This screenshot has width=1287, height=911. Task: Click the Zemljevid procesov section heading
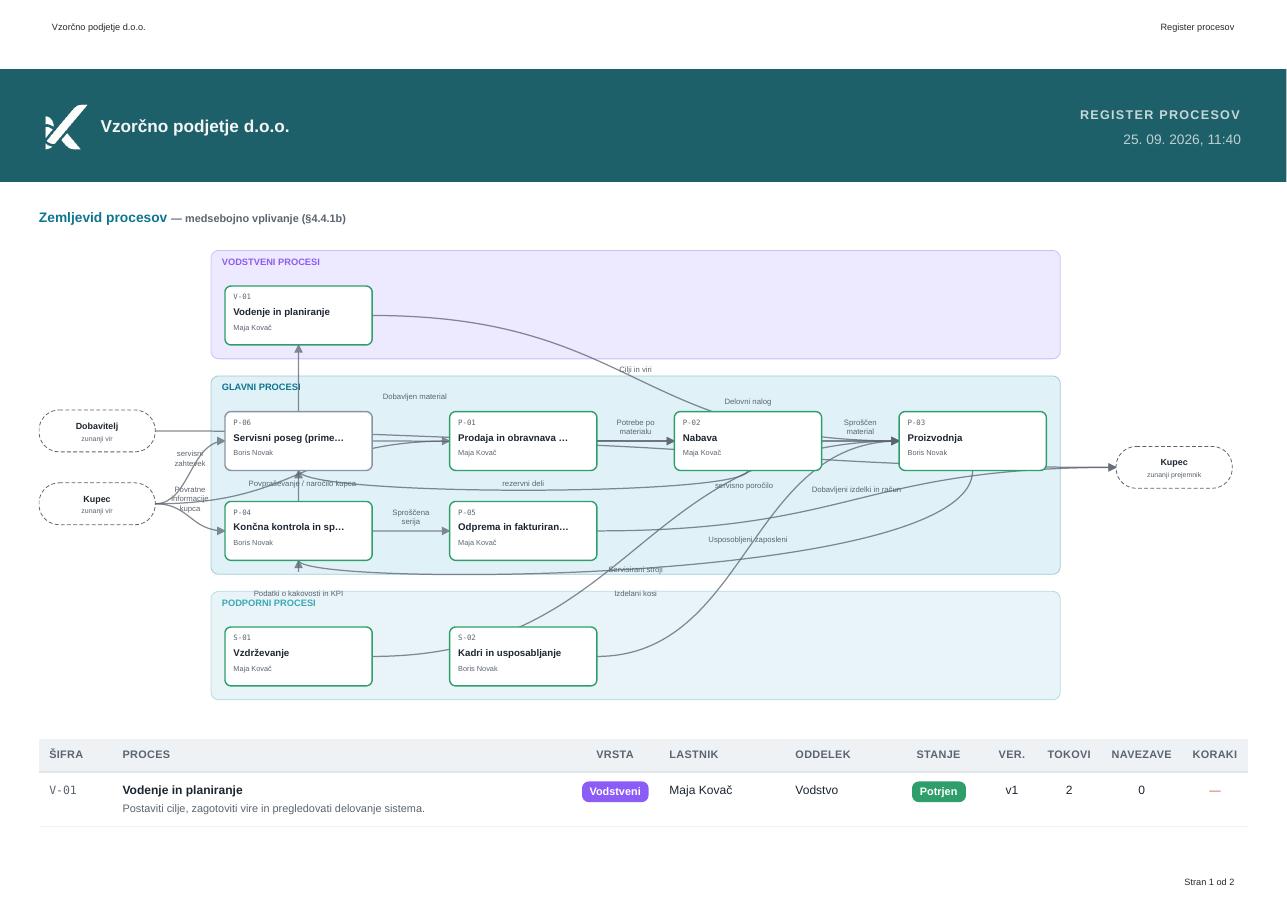click(x=103, y=217)
